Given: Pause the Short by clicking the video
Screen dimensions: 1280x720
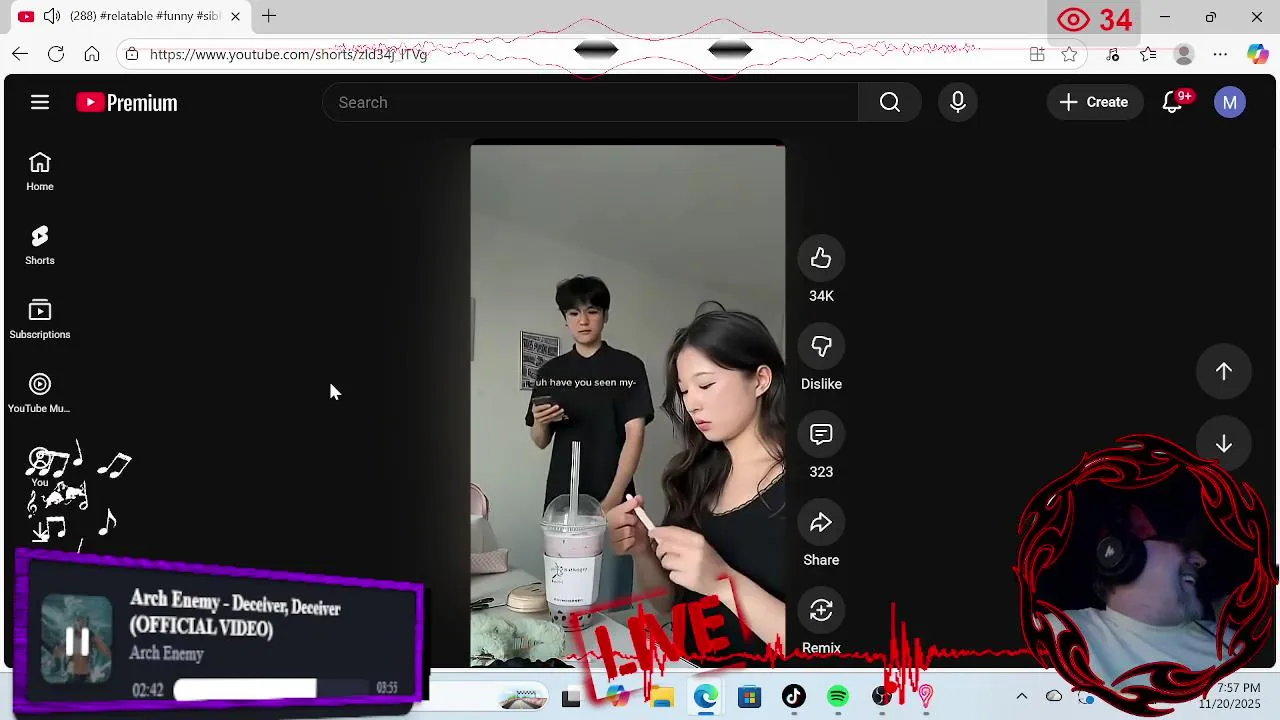Looking at the screenshot, I should (x=628, y=404).
